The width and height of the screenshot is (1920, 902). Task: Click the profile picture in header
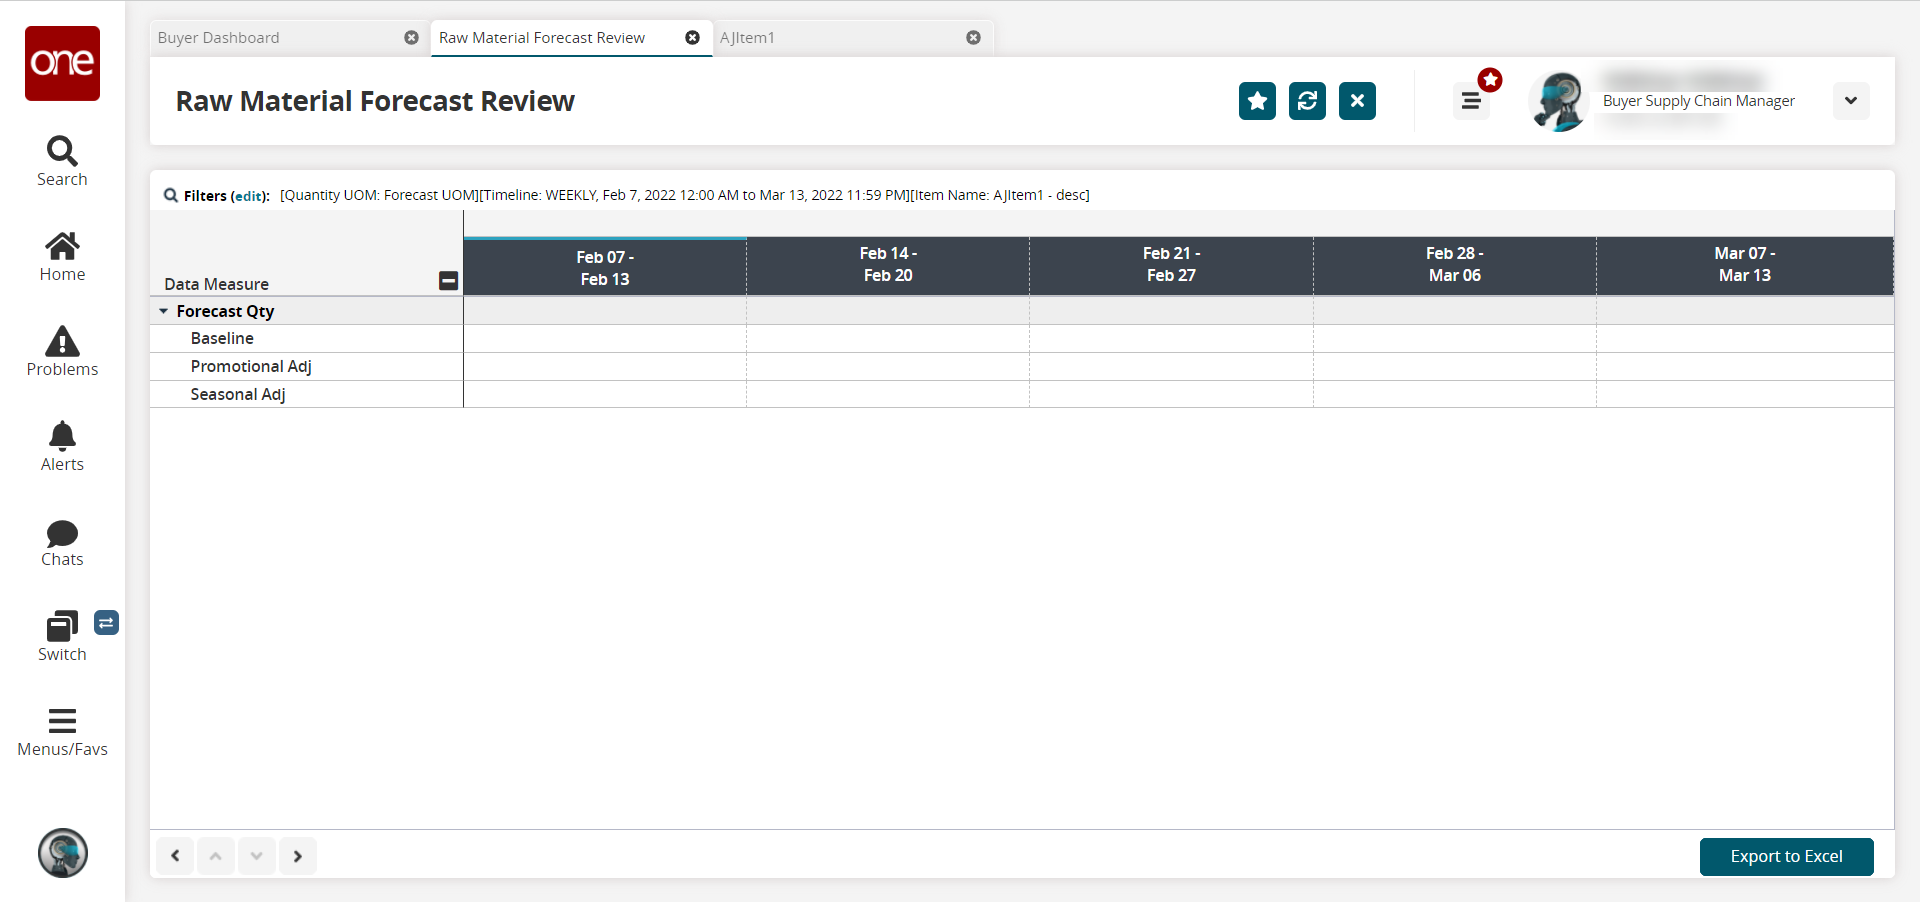click(x=1559, y=101)
